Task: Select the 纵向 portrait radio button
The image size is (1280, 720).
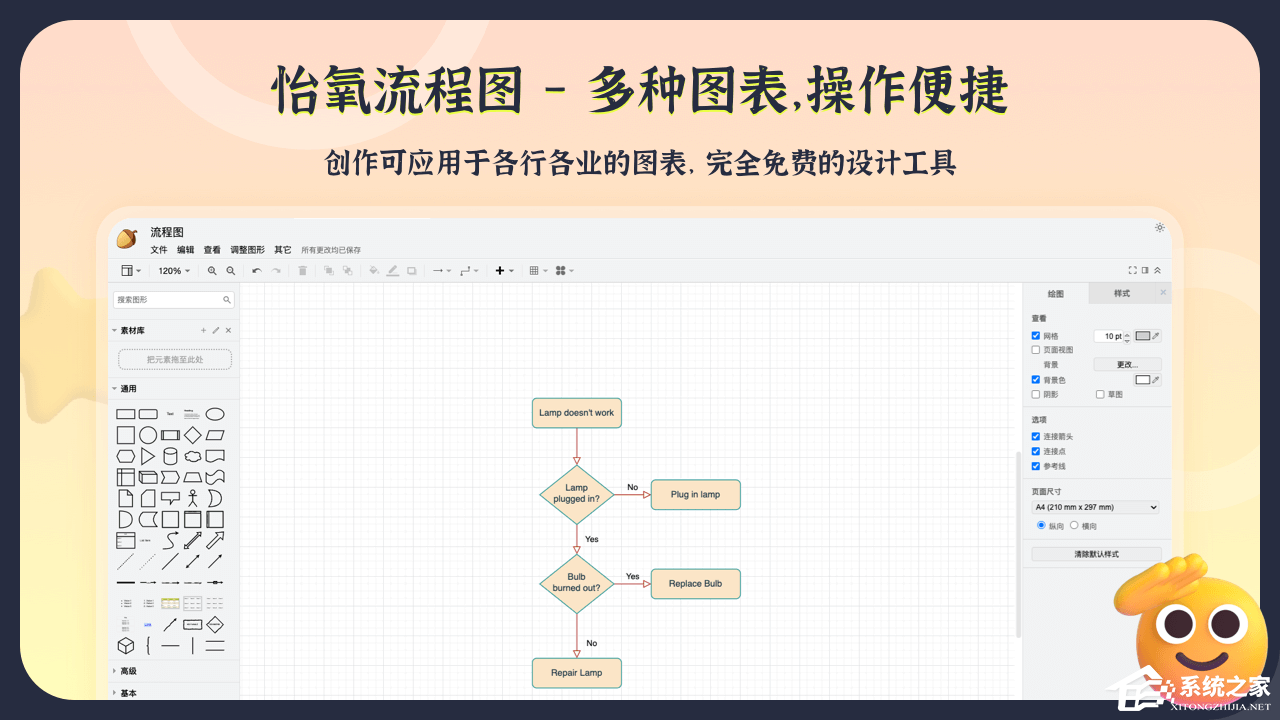Action: tap(1041, 525)
